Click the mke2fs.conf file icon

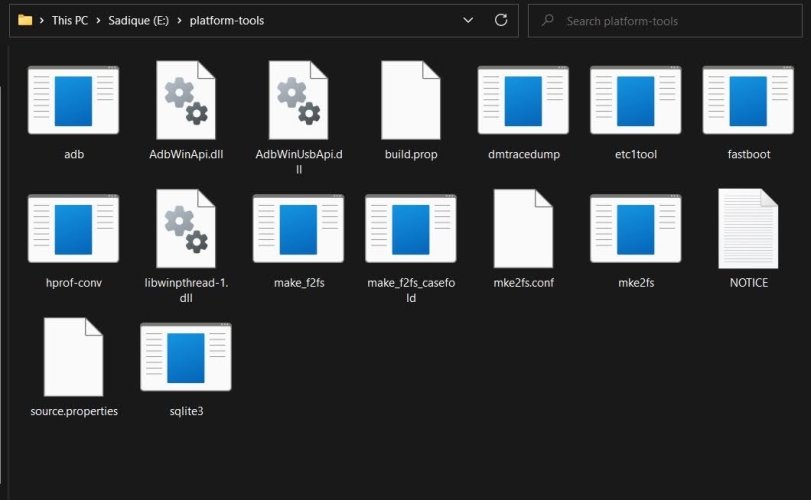point(523,228)
